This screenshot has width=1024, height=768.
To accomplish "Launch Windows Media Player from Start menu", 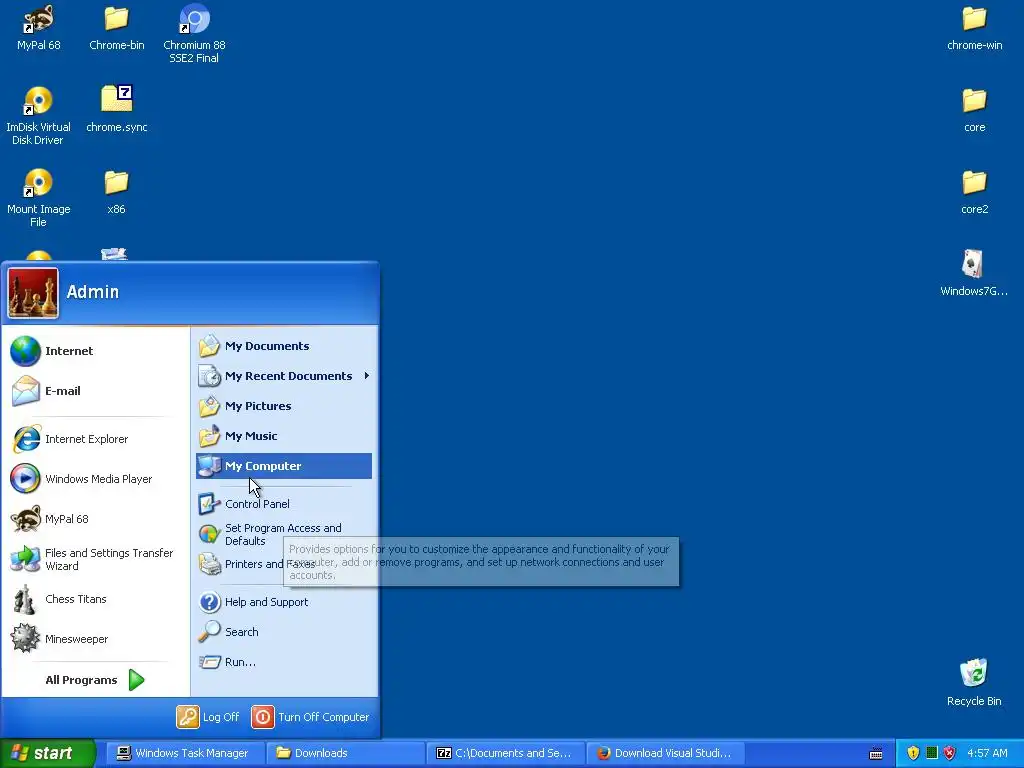I will click(x=95, y=479).
